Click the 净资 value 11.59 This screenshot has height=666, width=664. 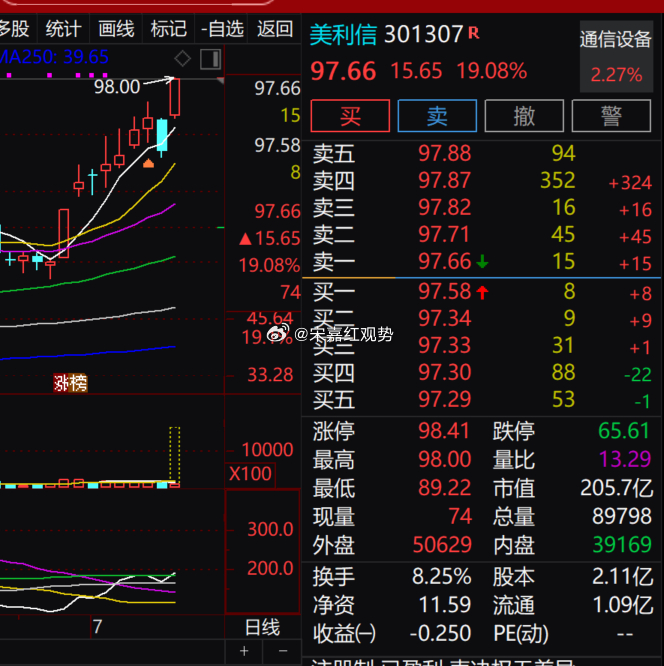(445, 605)
